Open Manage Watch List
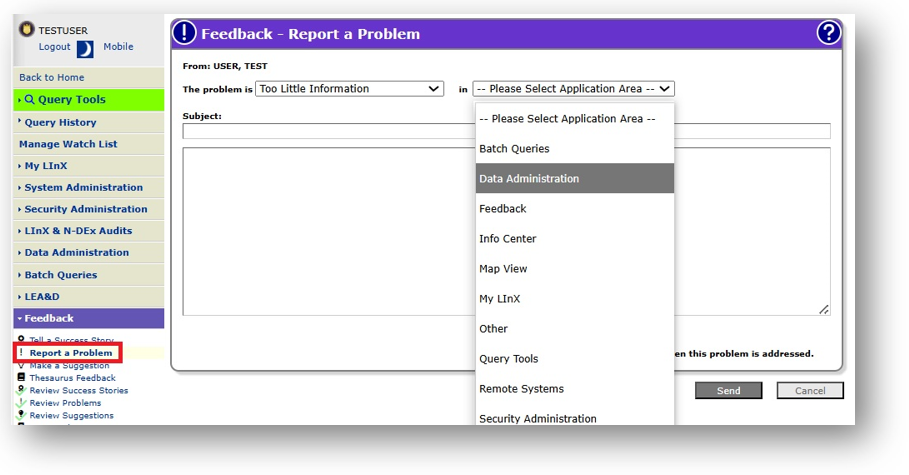909x475 pixels. [89, 144]
